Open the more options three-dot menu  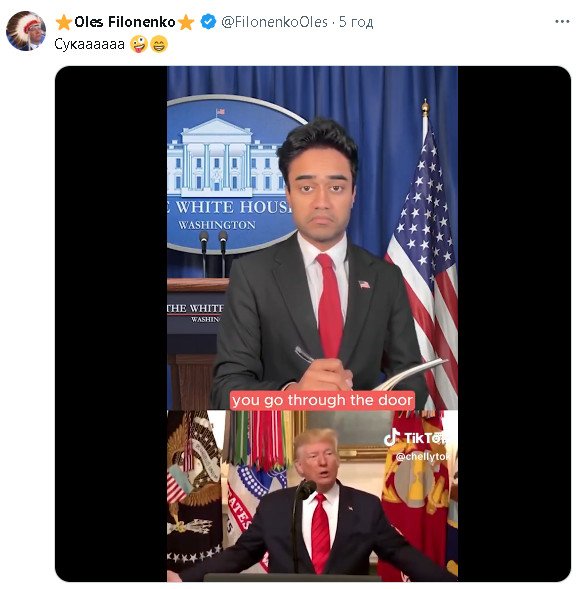pos(562,22)
